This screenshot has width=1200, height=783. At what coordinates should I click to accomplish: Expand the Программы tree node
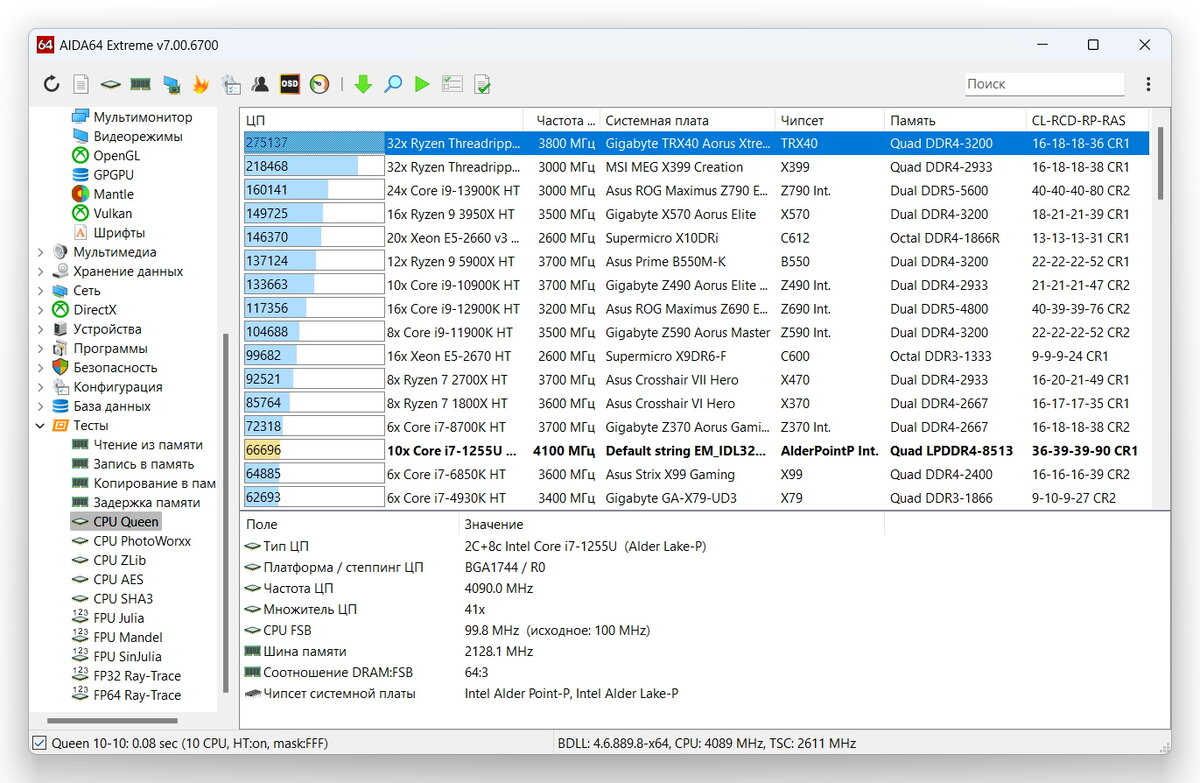click(x=41, y=349)
